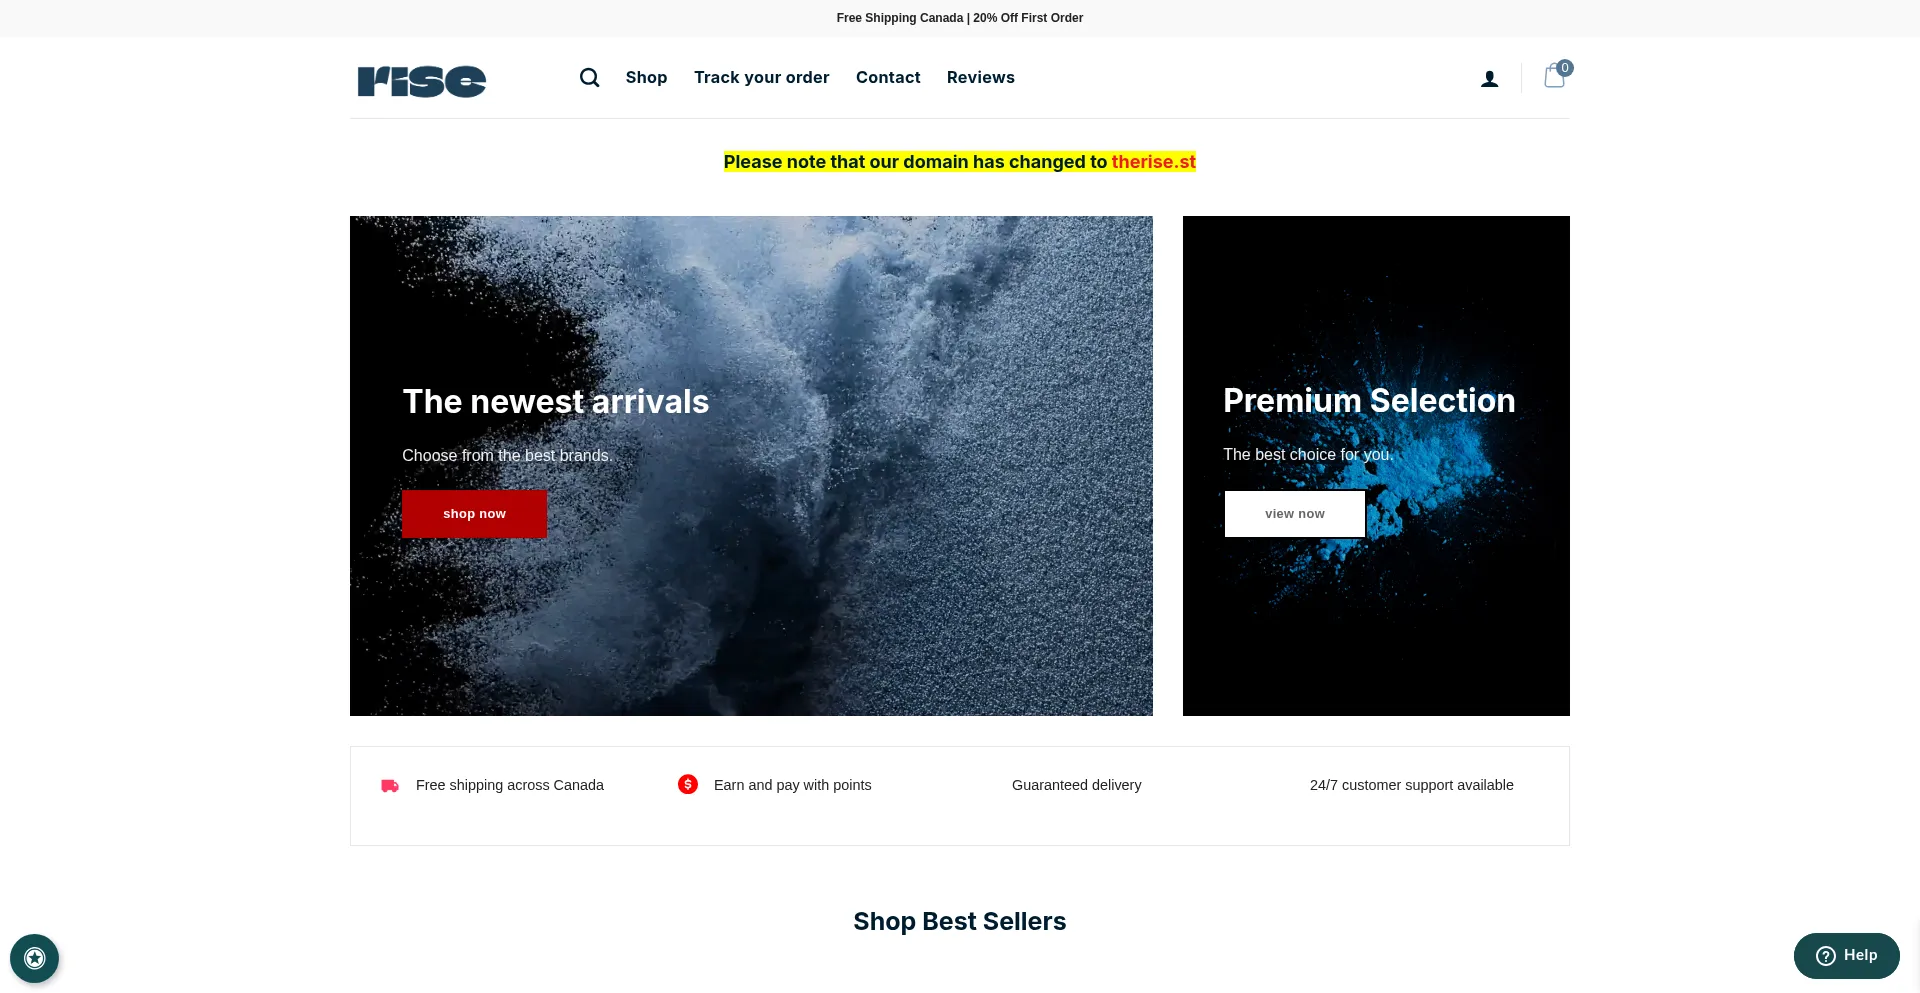Open the rewards star badge icon
The image size is (1920, 993).
35,958
